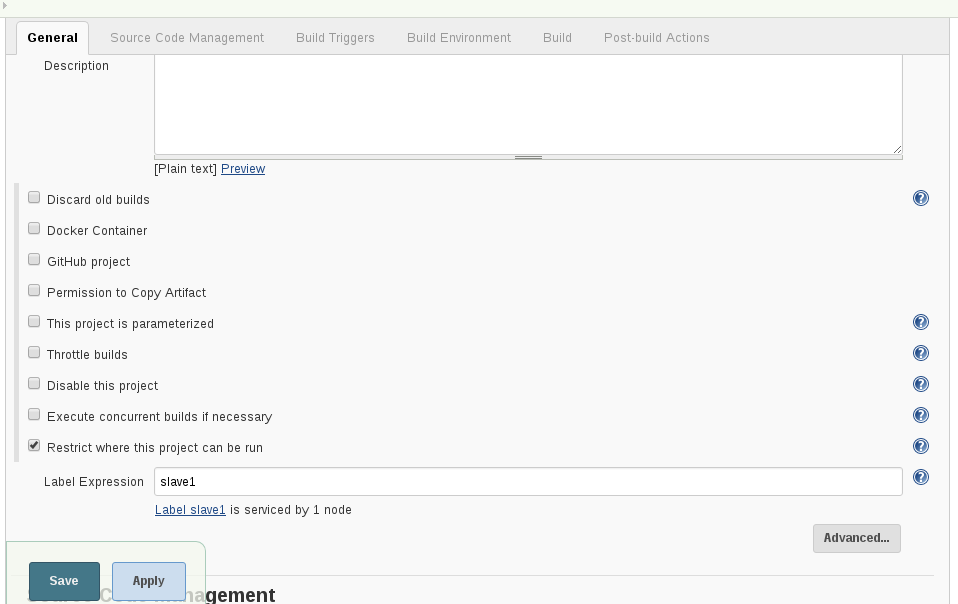Screen dimensions: 958x604
Task: Enable the Discard old builds checkbox
Action: (x=33, y=197)
